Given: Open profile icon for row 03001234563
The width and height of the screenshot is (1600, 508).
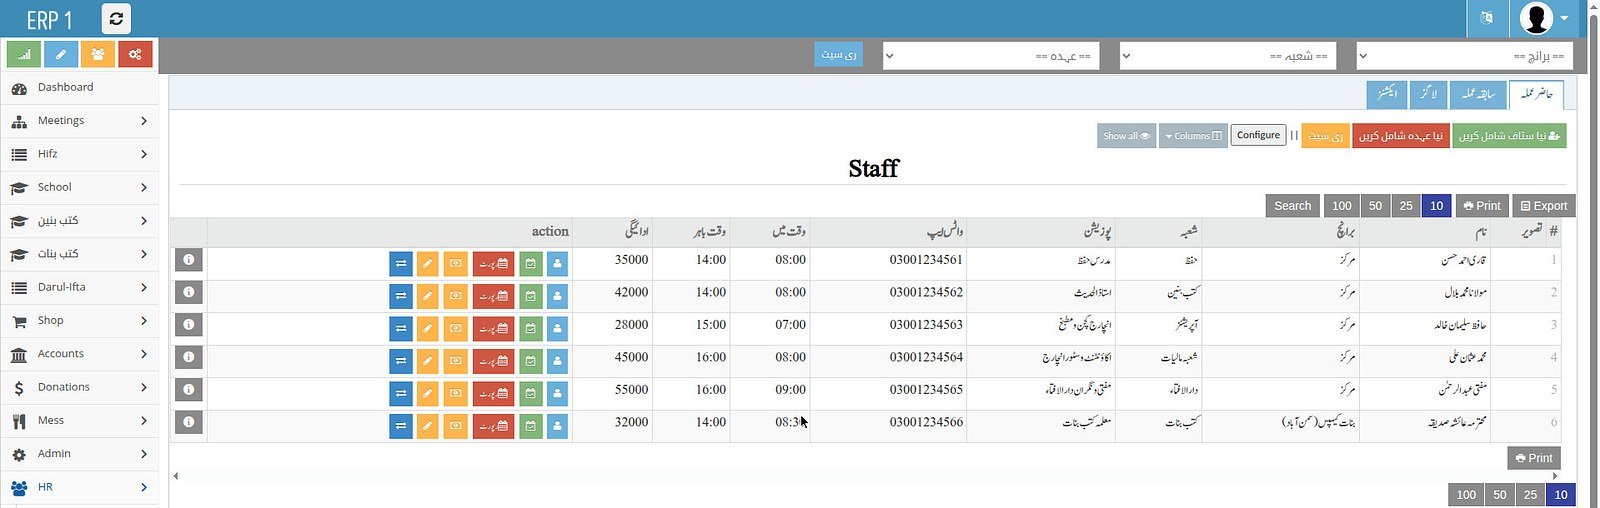Looking at the screenshot, I should coord(558,328).
